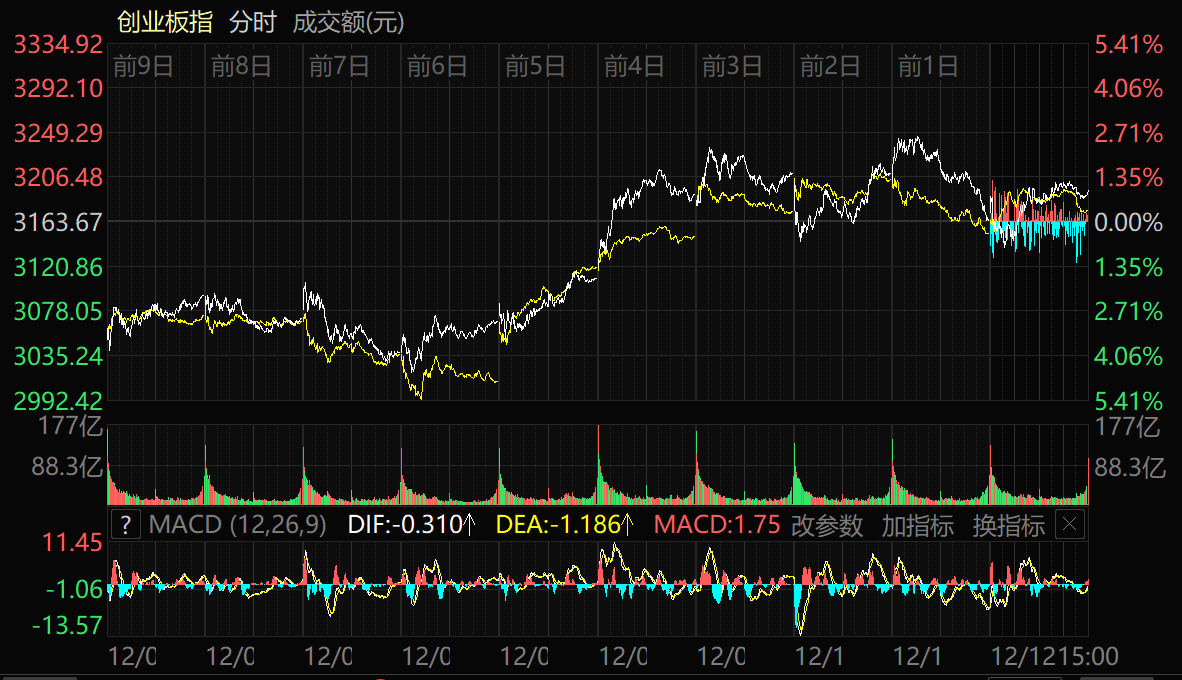Click 加指标 to add an indicator
Screen dimensions: 1182x680
pos(917,525)
